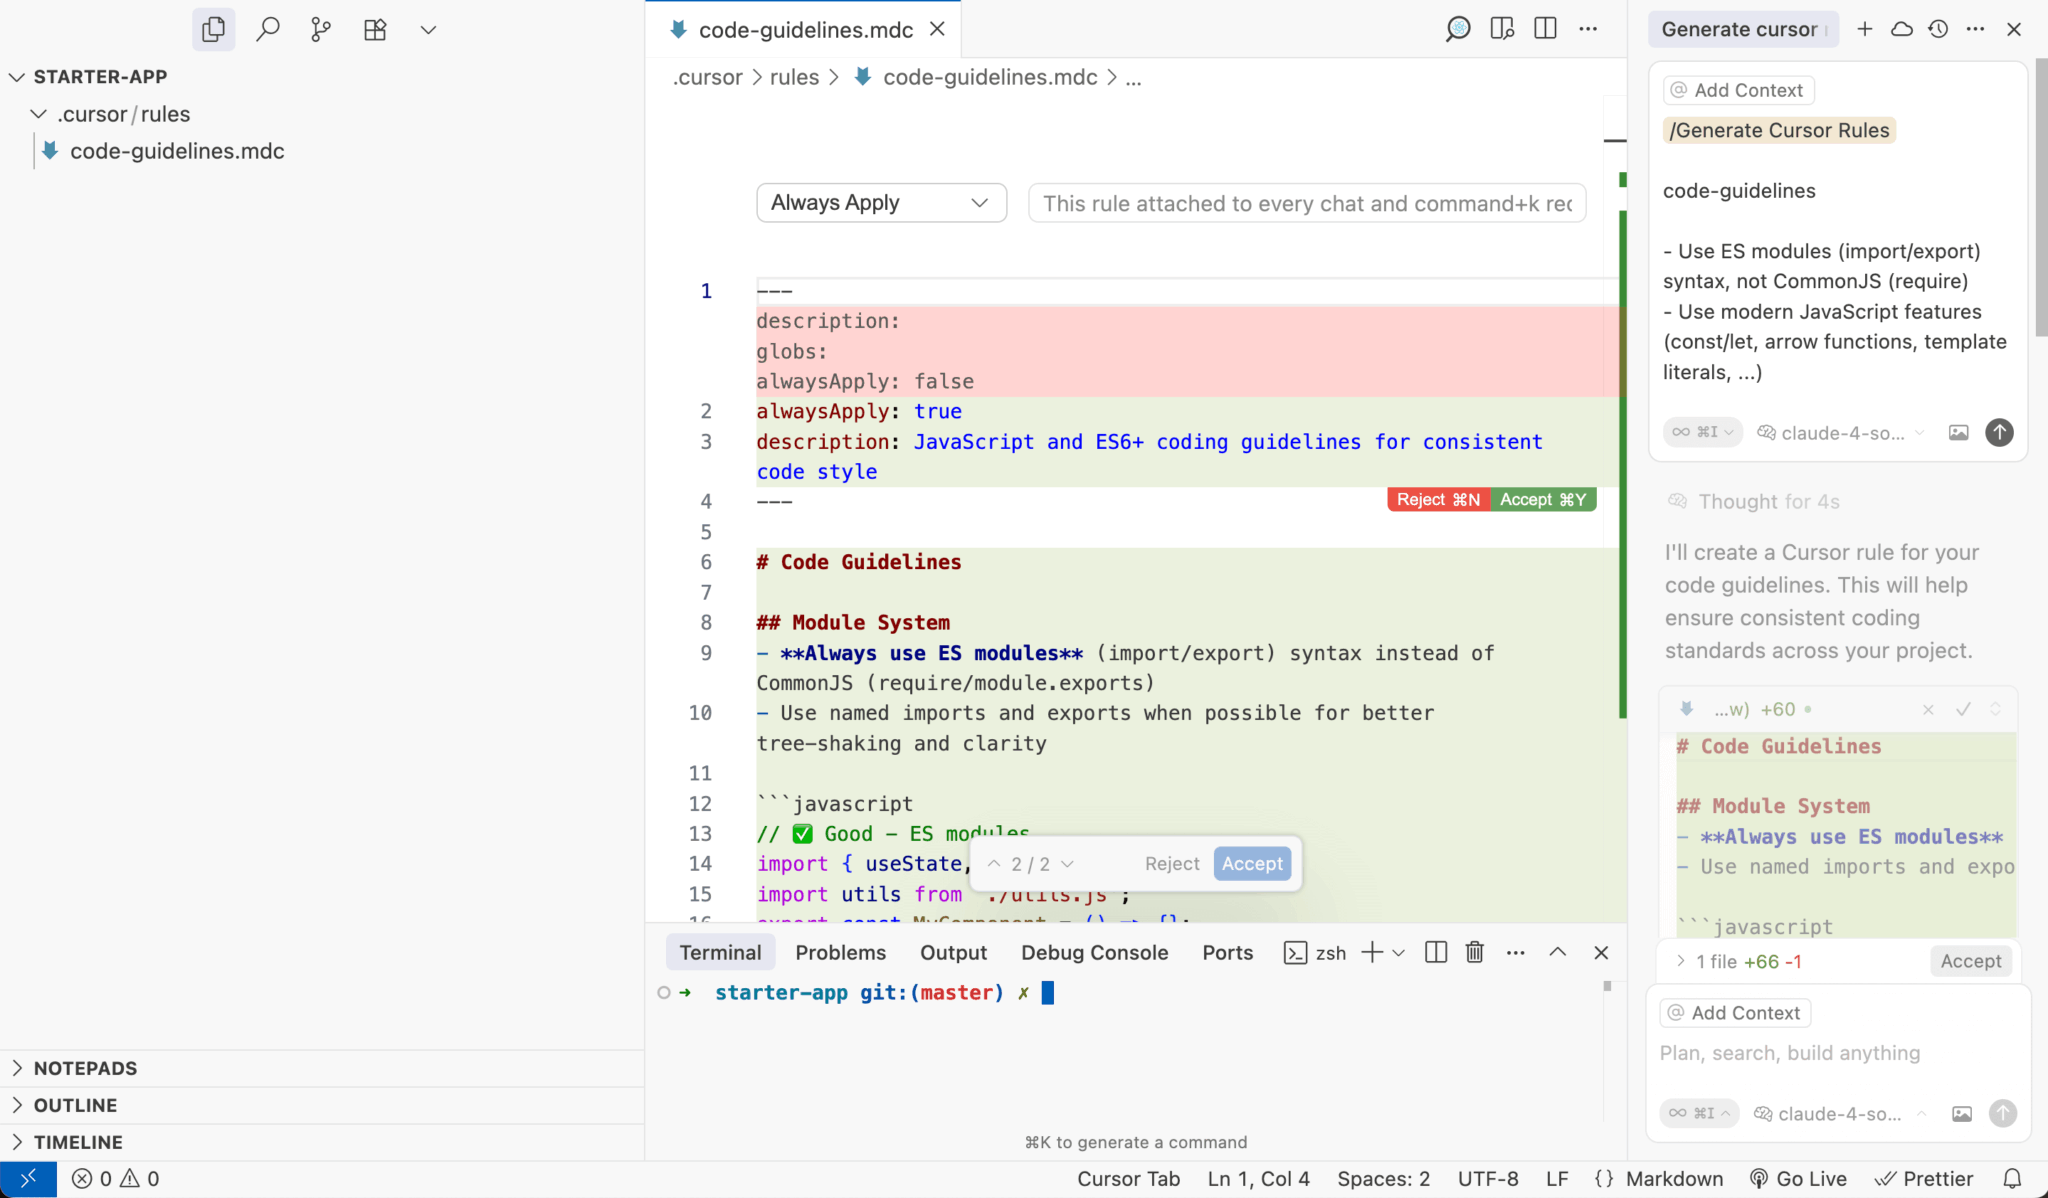Click Go Live in the status bar

1798,1179
